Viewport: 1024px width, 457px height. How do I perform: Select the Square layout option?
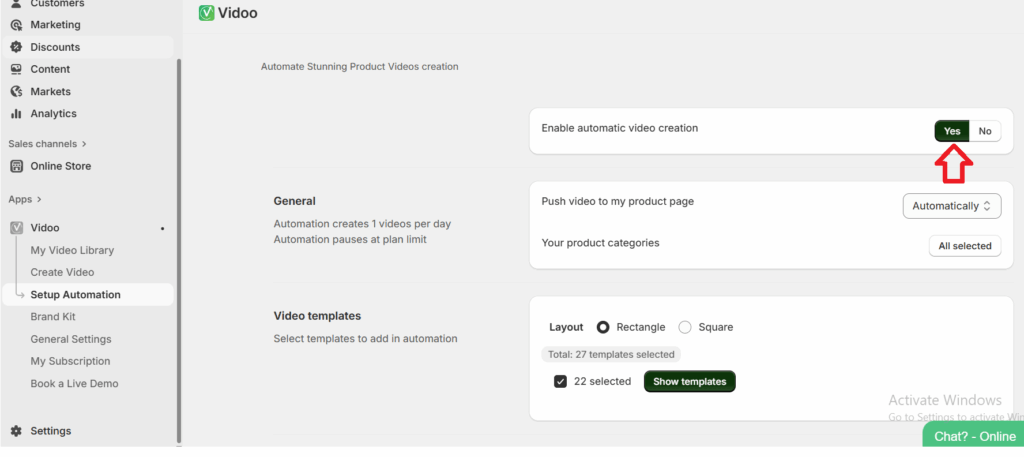click(685, 327)
